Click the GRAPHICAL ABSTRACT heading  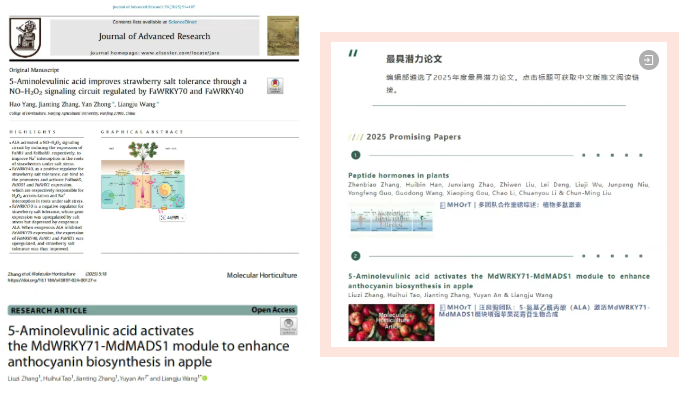click(x=142, y=131)
